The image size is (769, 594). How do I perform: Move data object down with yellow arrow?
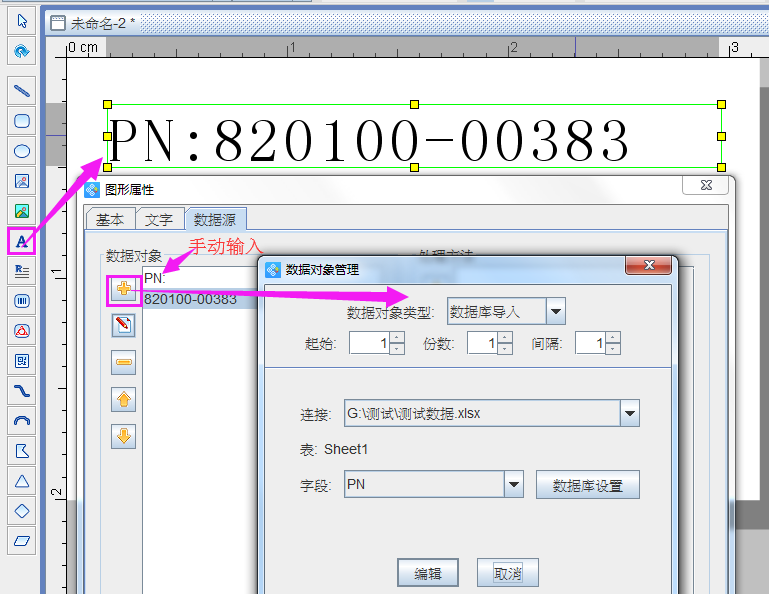[124, 436]
